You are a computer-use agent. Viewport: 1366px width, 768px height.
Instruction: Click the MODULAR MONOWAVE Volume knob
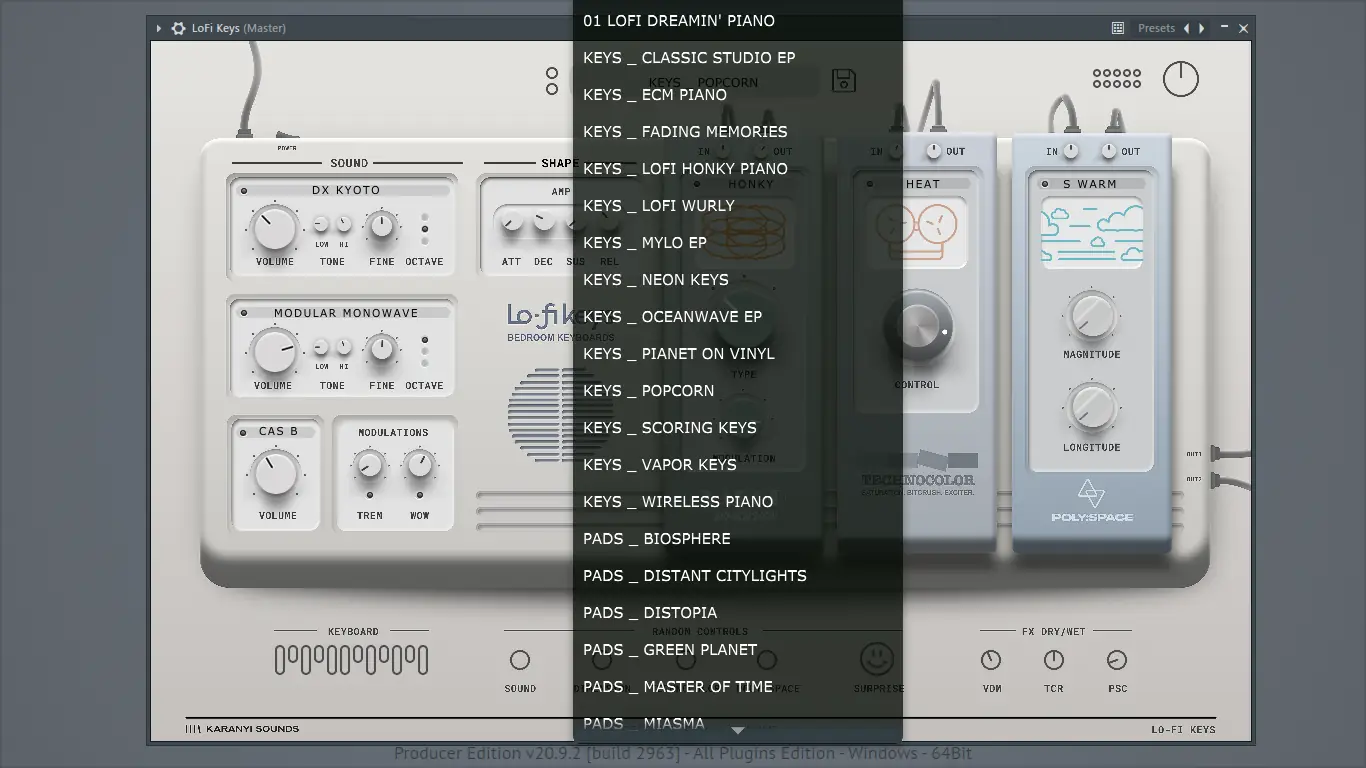coord(274,352)
